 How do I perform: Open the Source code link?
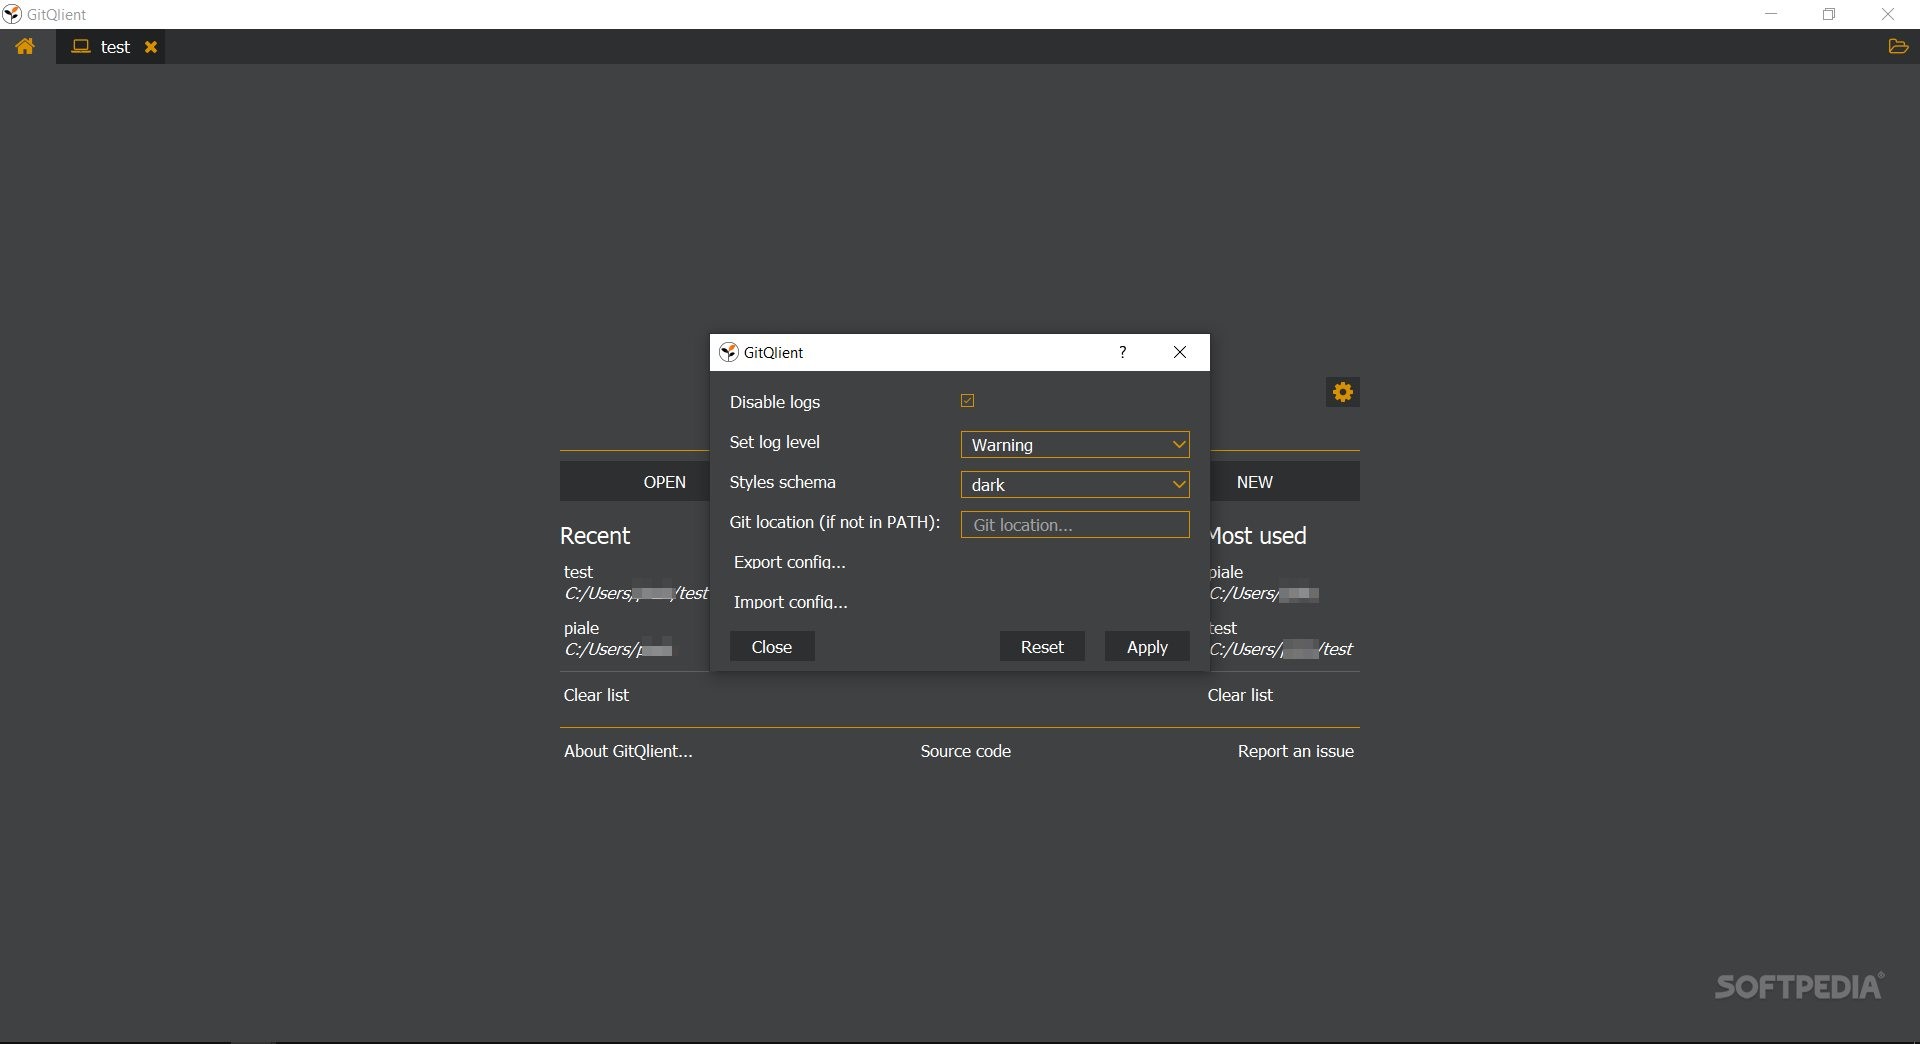(966, 751)
